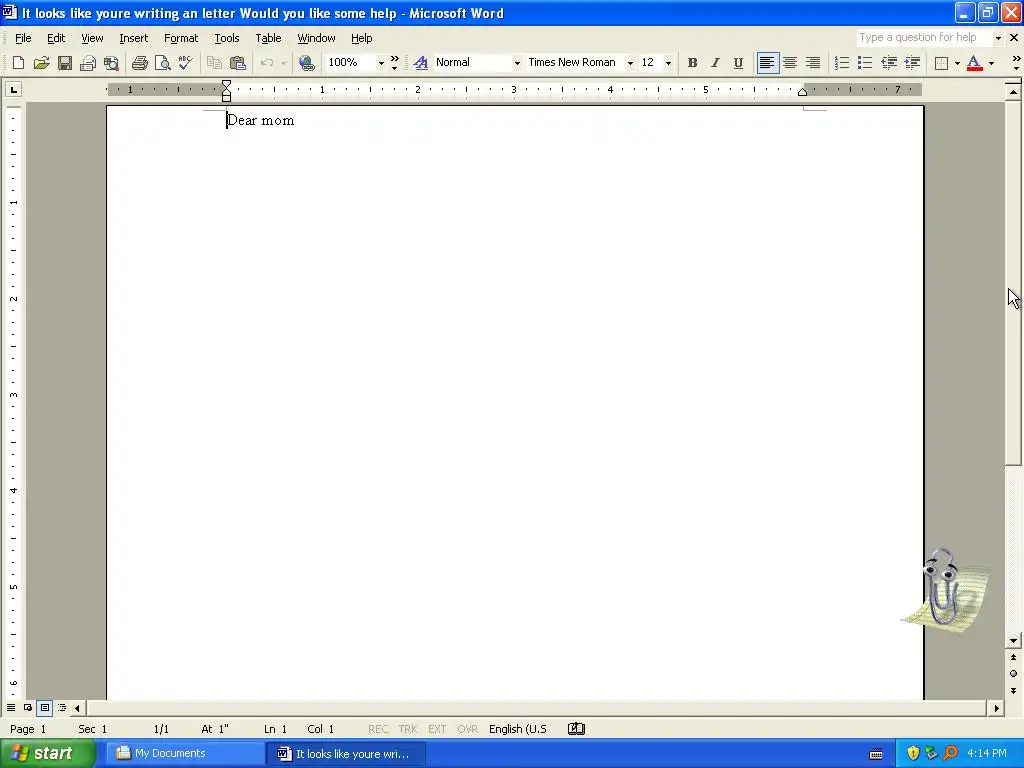The width and height of the screenshot is (1024, 768).
Task: Toggle OVR overtype mode in status bar
Action: coord(468,729)
